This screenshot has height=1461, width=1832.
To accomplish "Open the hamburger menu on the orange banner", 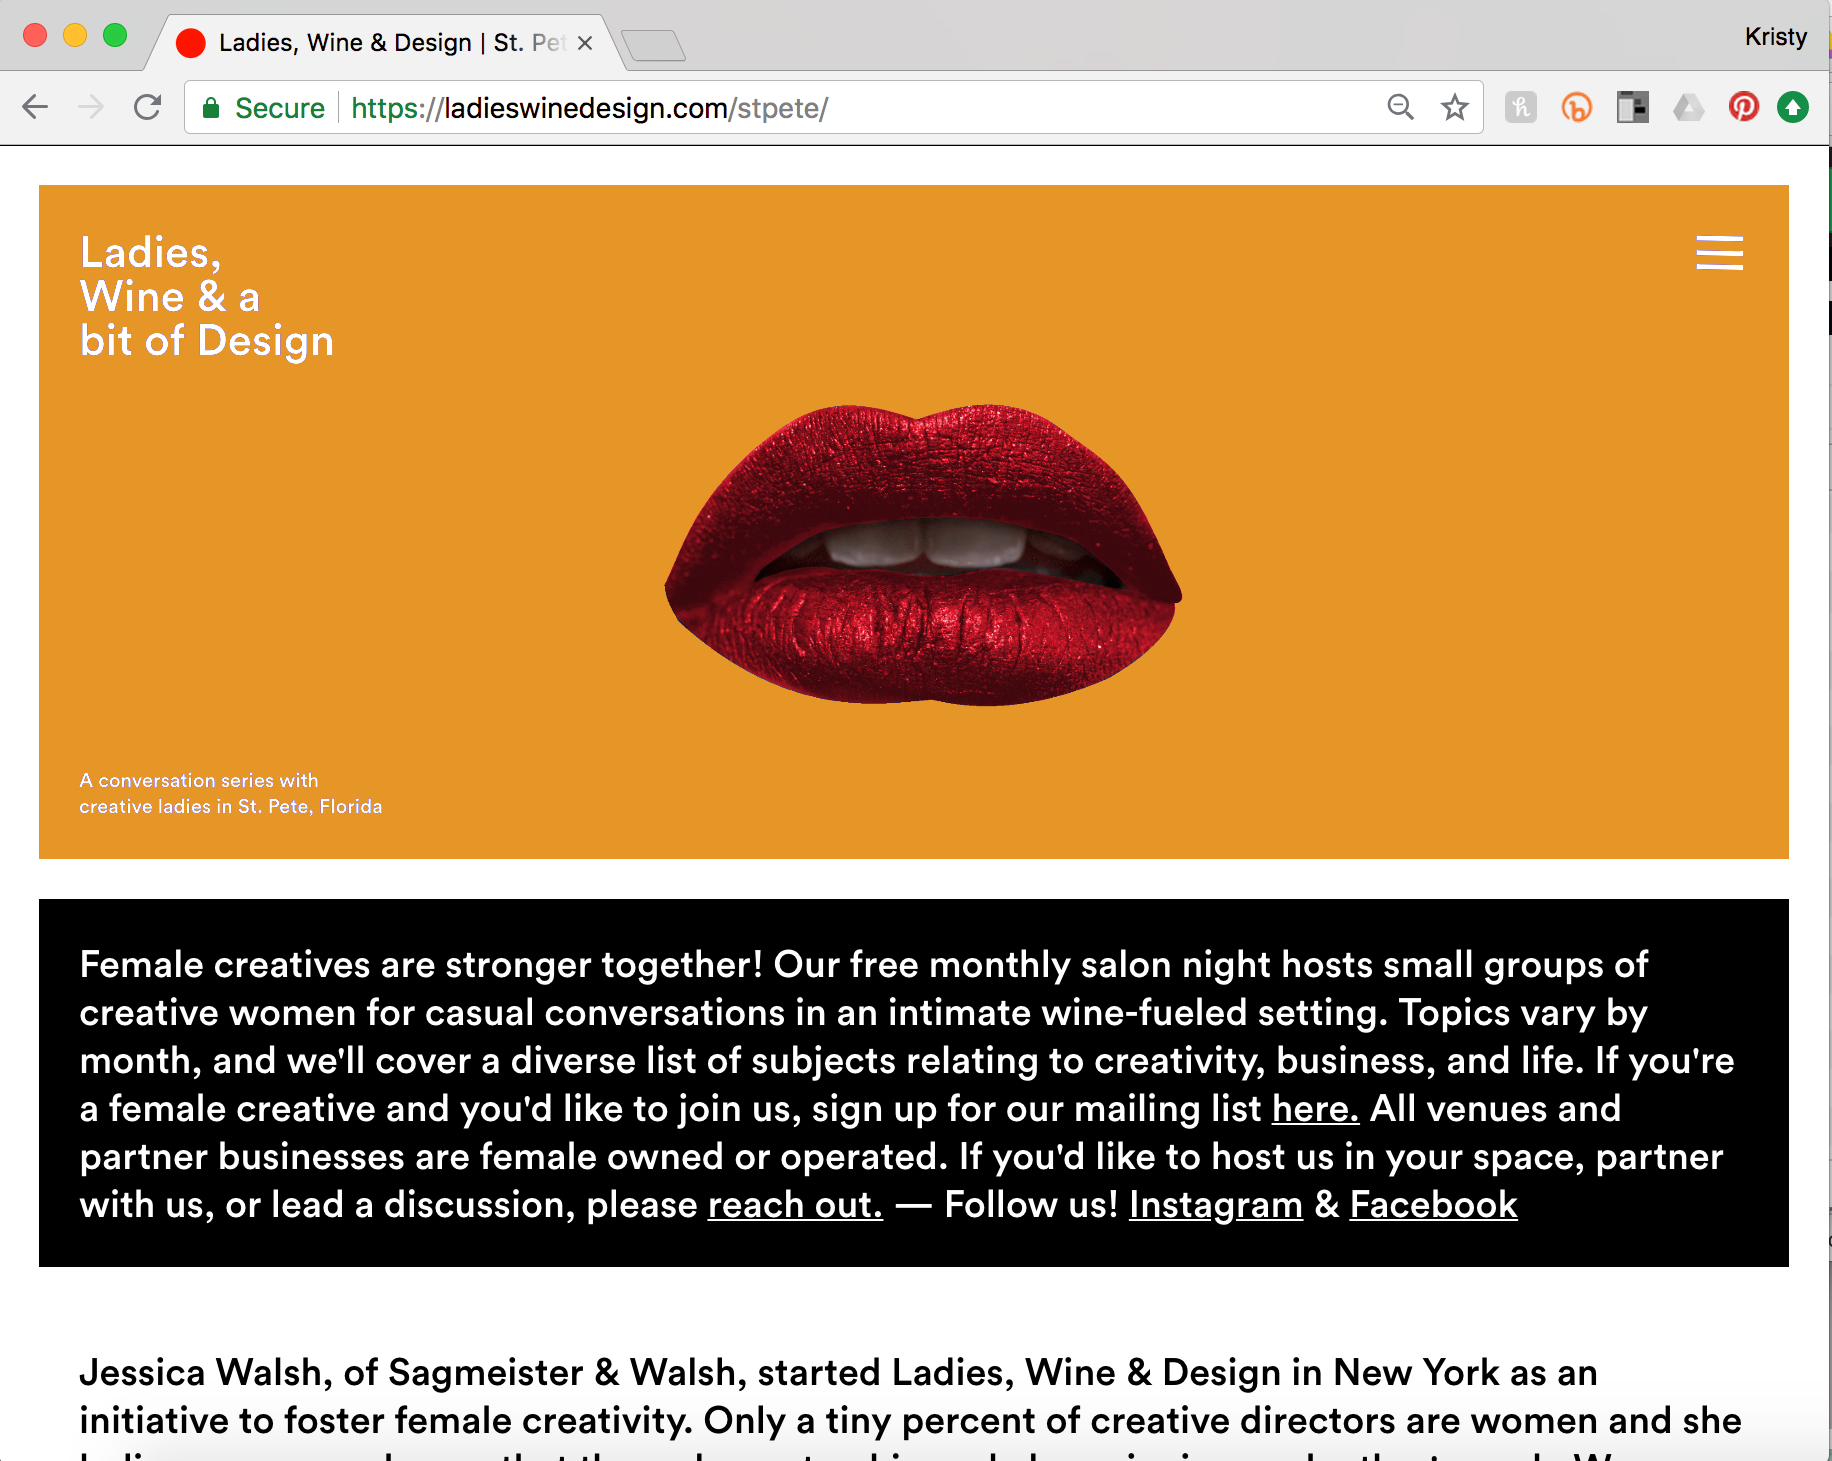I will point(1719,253).
